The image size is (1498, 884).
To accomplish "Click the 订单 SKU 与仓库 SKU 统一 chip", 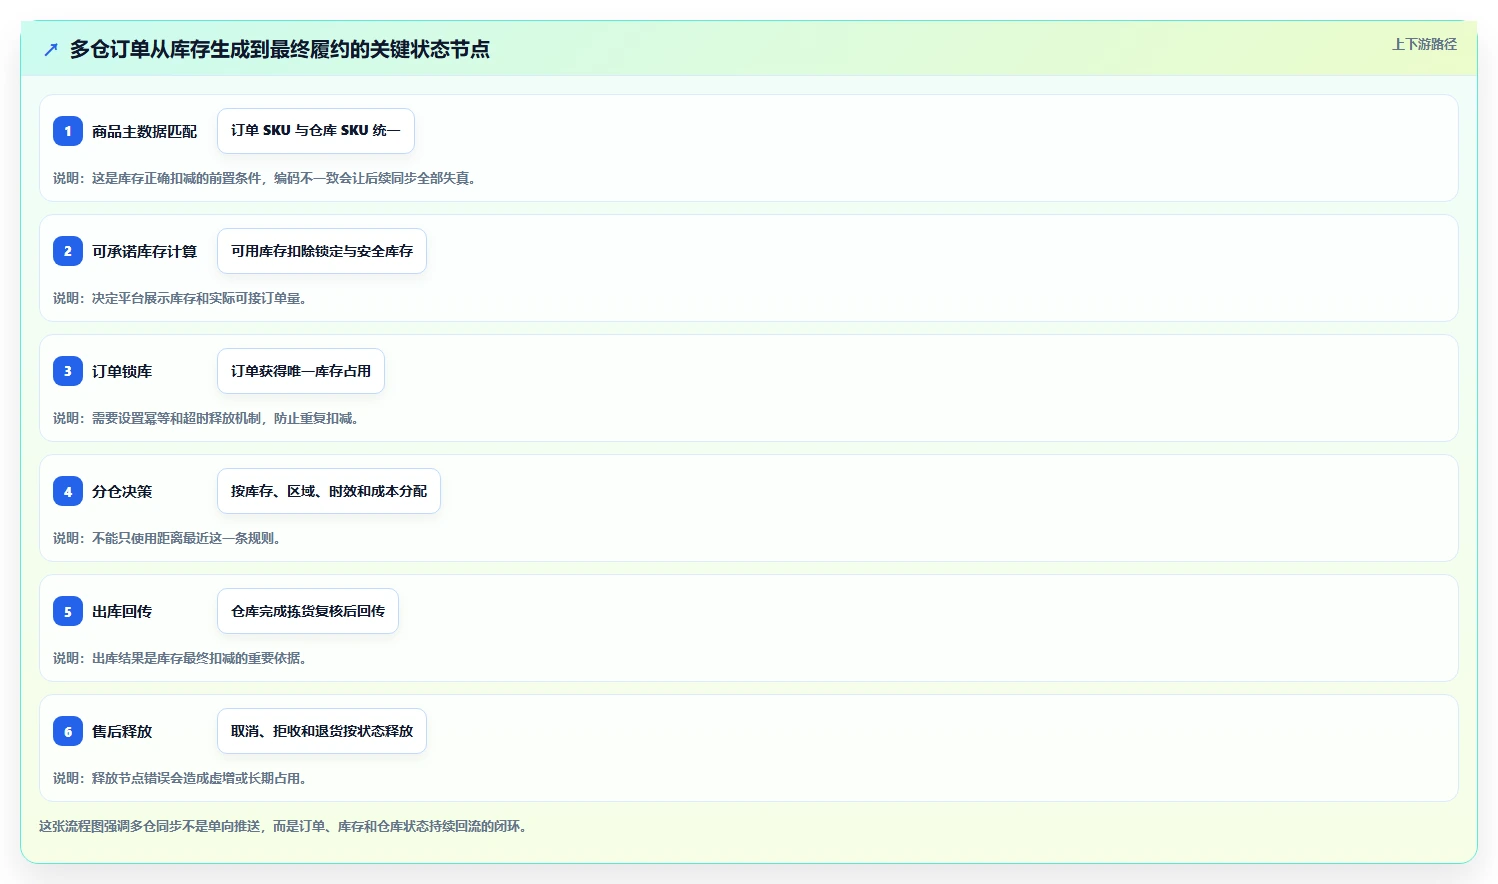I will pyautogui.click(x=316, y=131).
